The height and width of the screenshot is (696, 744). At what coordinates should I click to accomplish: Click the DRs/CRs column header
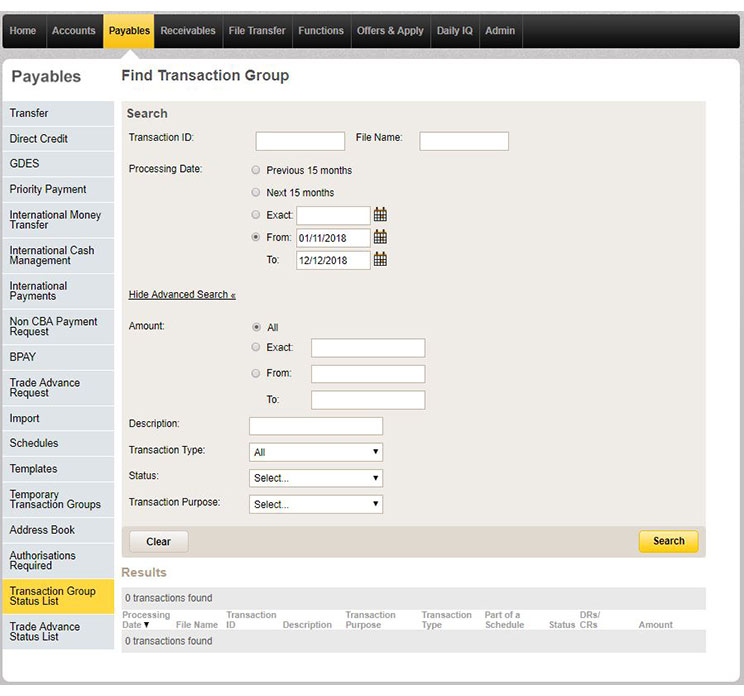[x=589, y=620]
